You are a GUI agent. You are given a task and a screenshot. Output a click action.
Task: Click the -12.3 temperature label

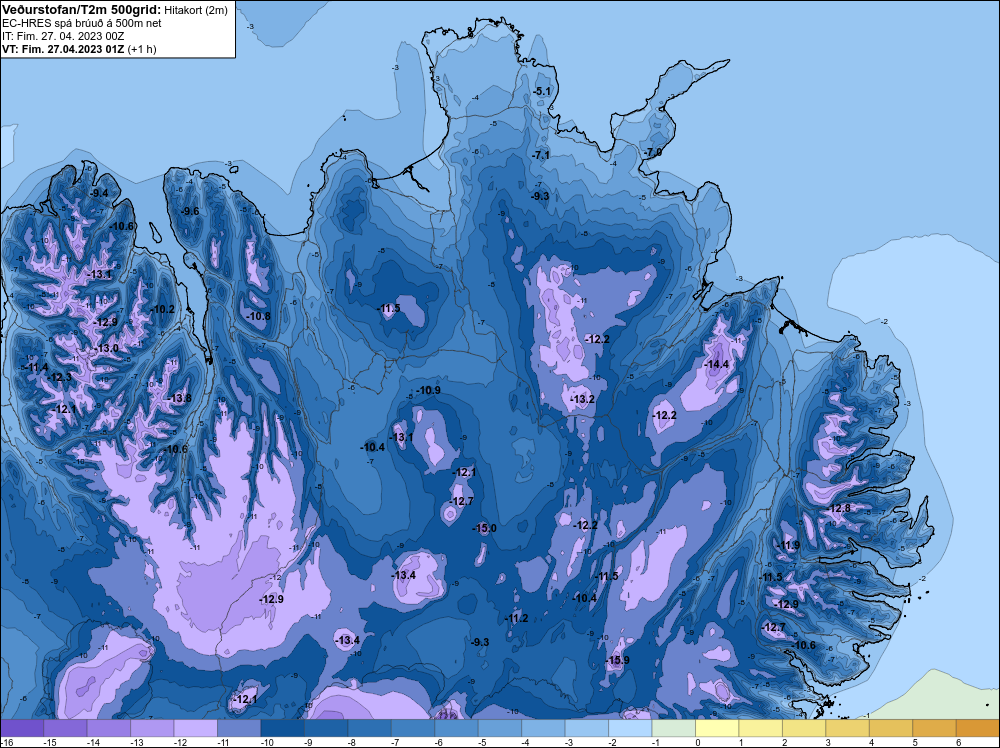click(x=60, y=377)
